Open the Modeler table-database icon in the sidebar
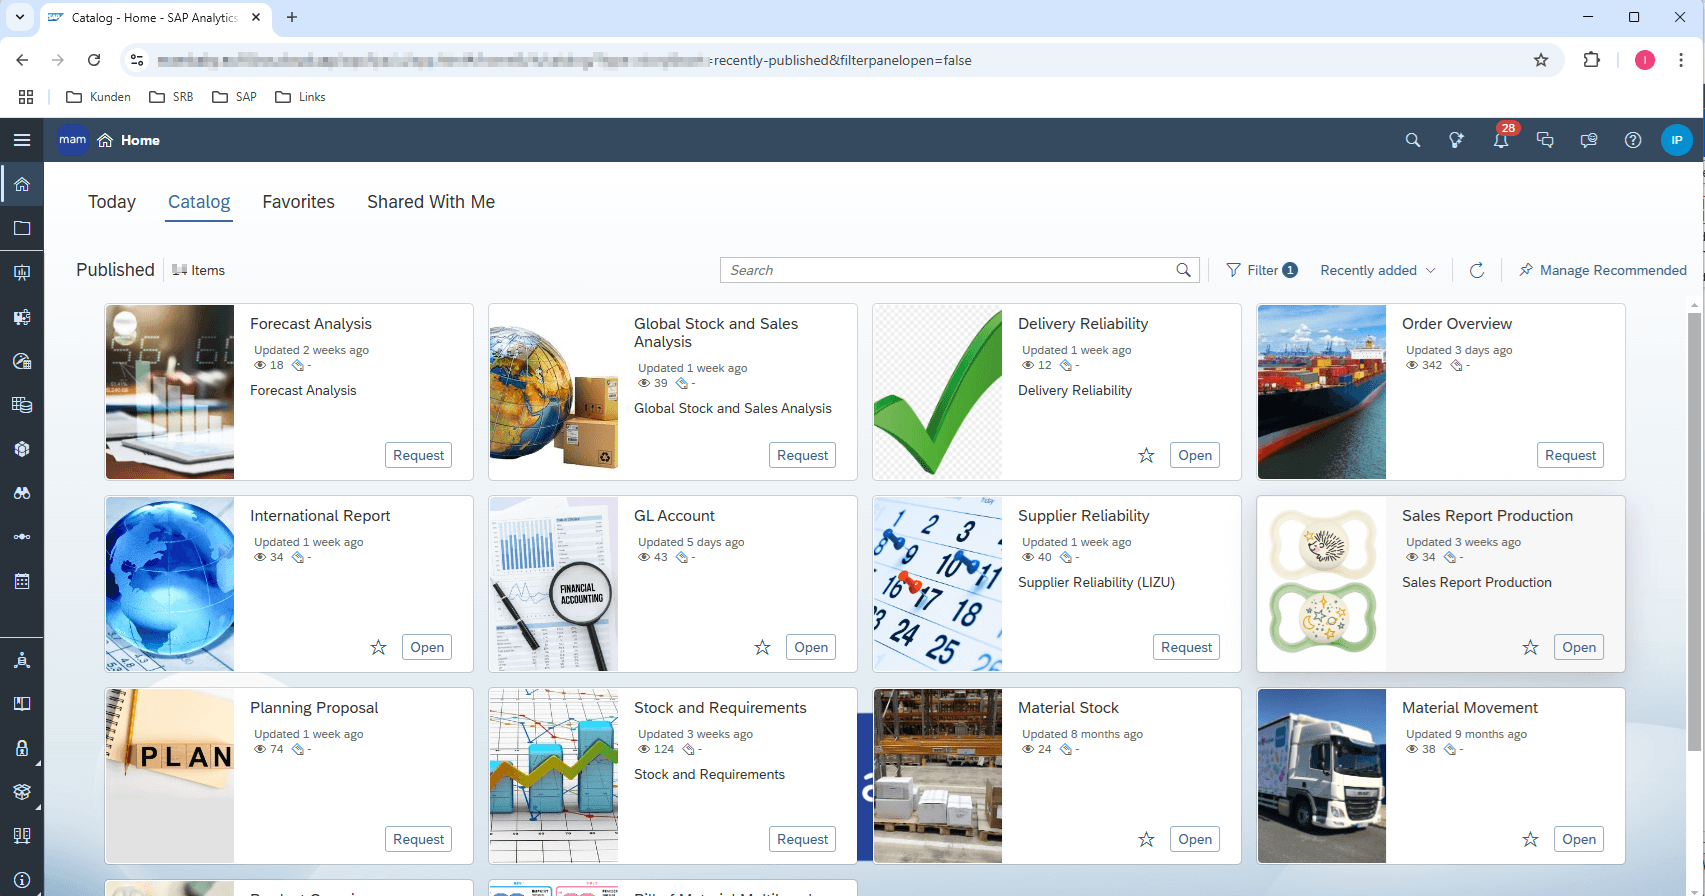The width and height of the screenshot is (1705, 896). pyautogui.click(x=22, y=405)
